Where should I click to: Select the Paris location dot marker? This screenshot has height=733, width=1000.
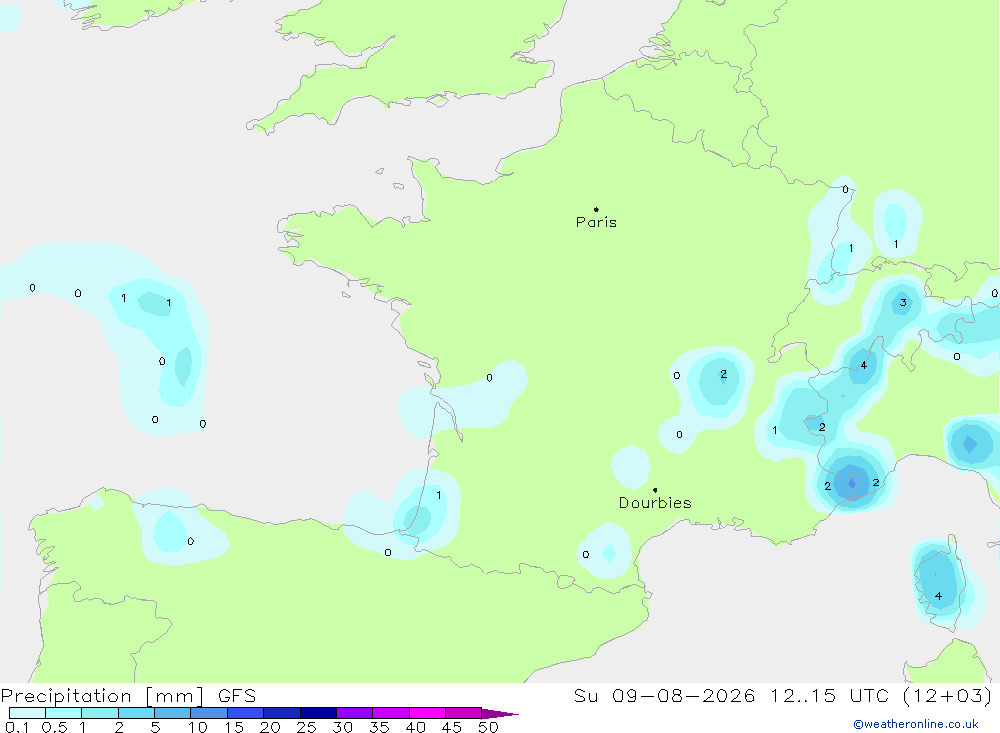[596, 209]
